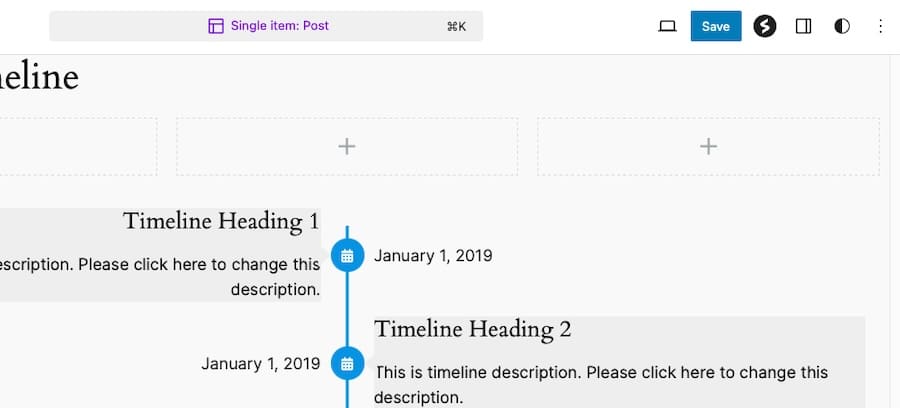Click the template icon beside Single item: Post

(x=216, y=26)
